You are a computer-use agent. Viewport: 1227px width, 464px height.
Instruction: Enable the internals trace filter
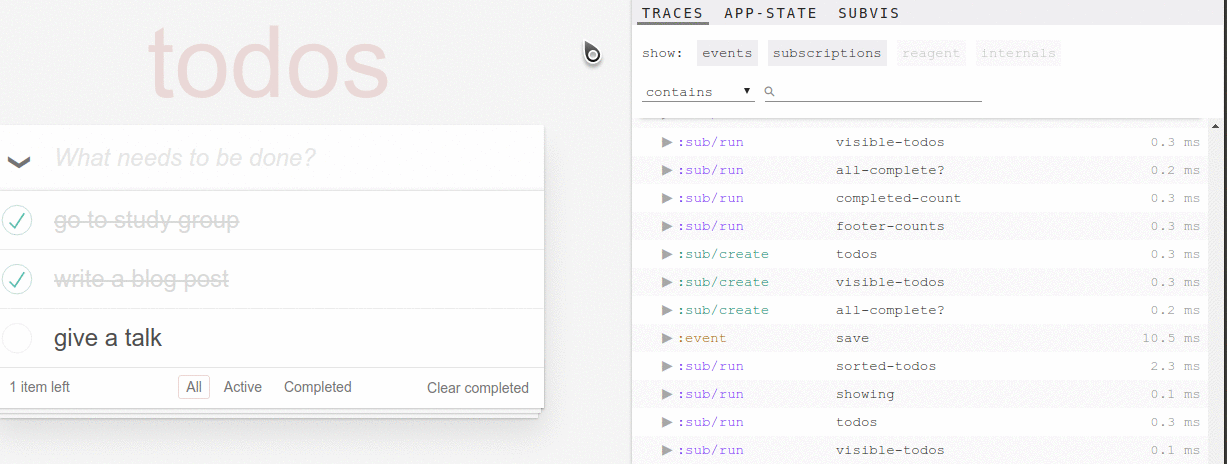(1018, 53)
